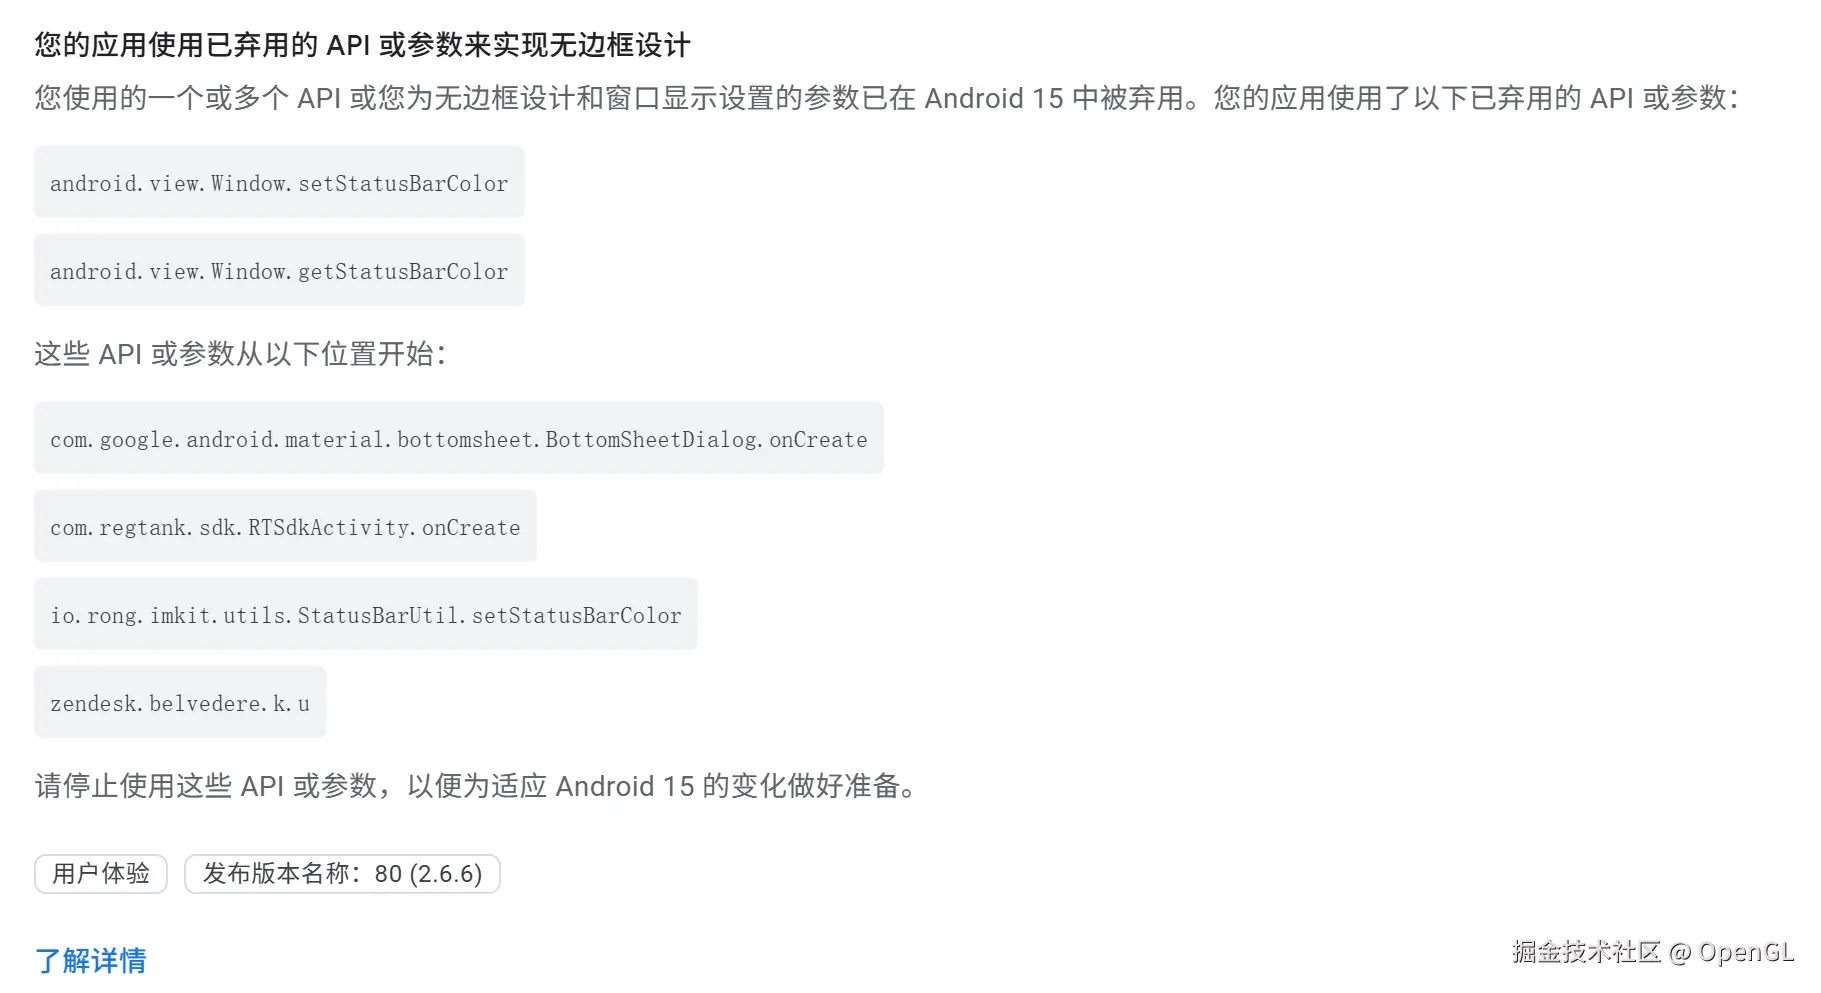Click the sentence starting 请停止使用这些 API

point(476,786)
